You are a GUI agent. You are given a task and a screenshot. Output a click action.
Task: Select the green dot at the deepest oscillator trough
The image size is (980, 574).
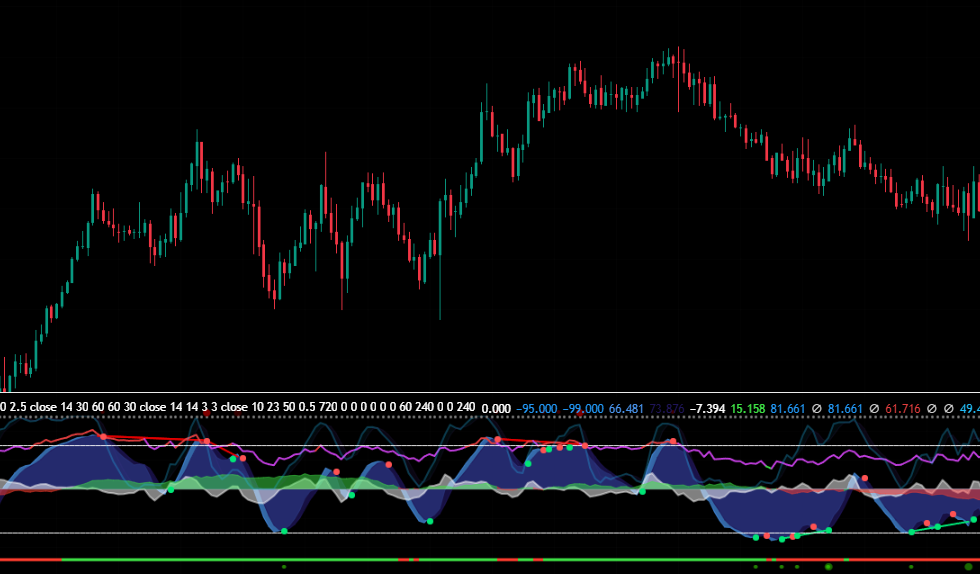(x=783, y=539)
